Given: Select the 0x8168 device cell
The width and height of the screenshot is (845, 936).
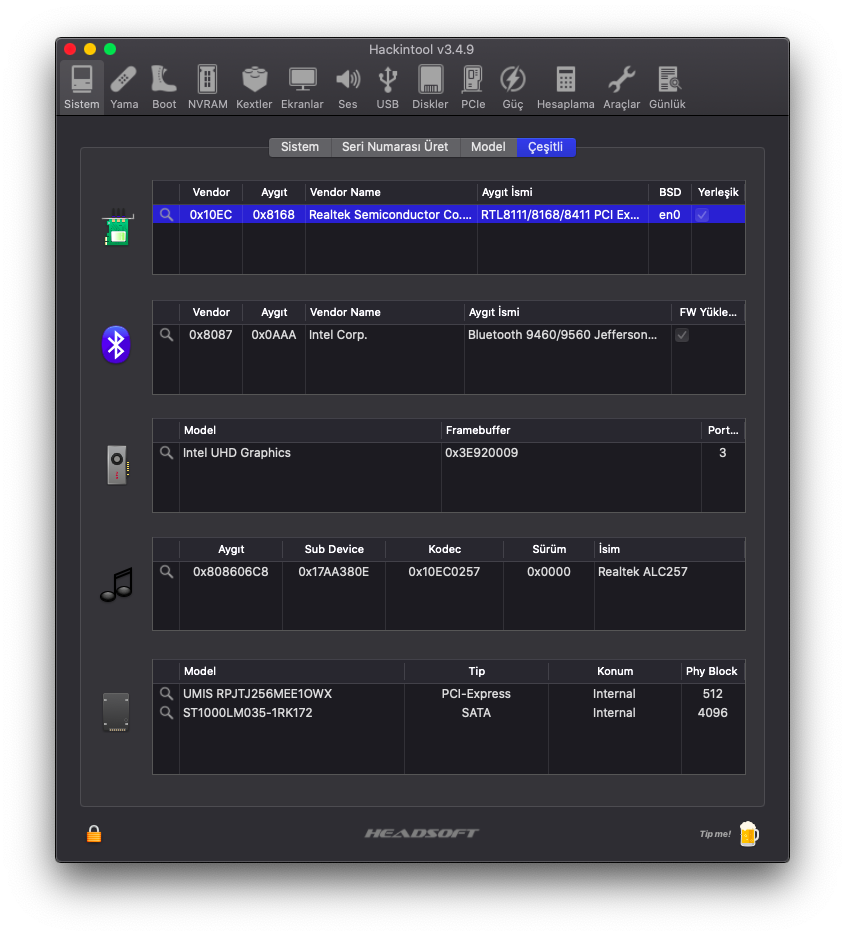Looking at the screenshot, I should click(273, 215).
